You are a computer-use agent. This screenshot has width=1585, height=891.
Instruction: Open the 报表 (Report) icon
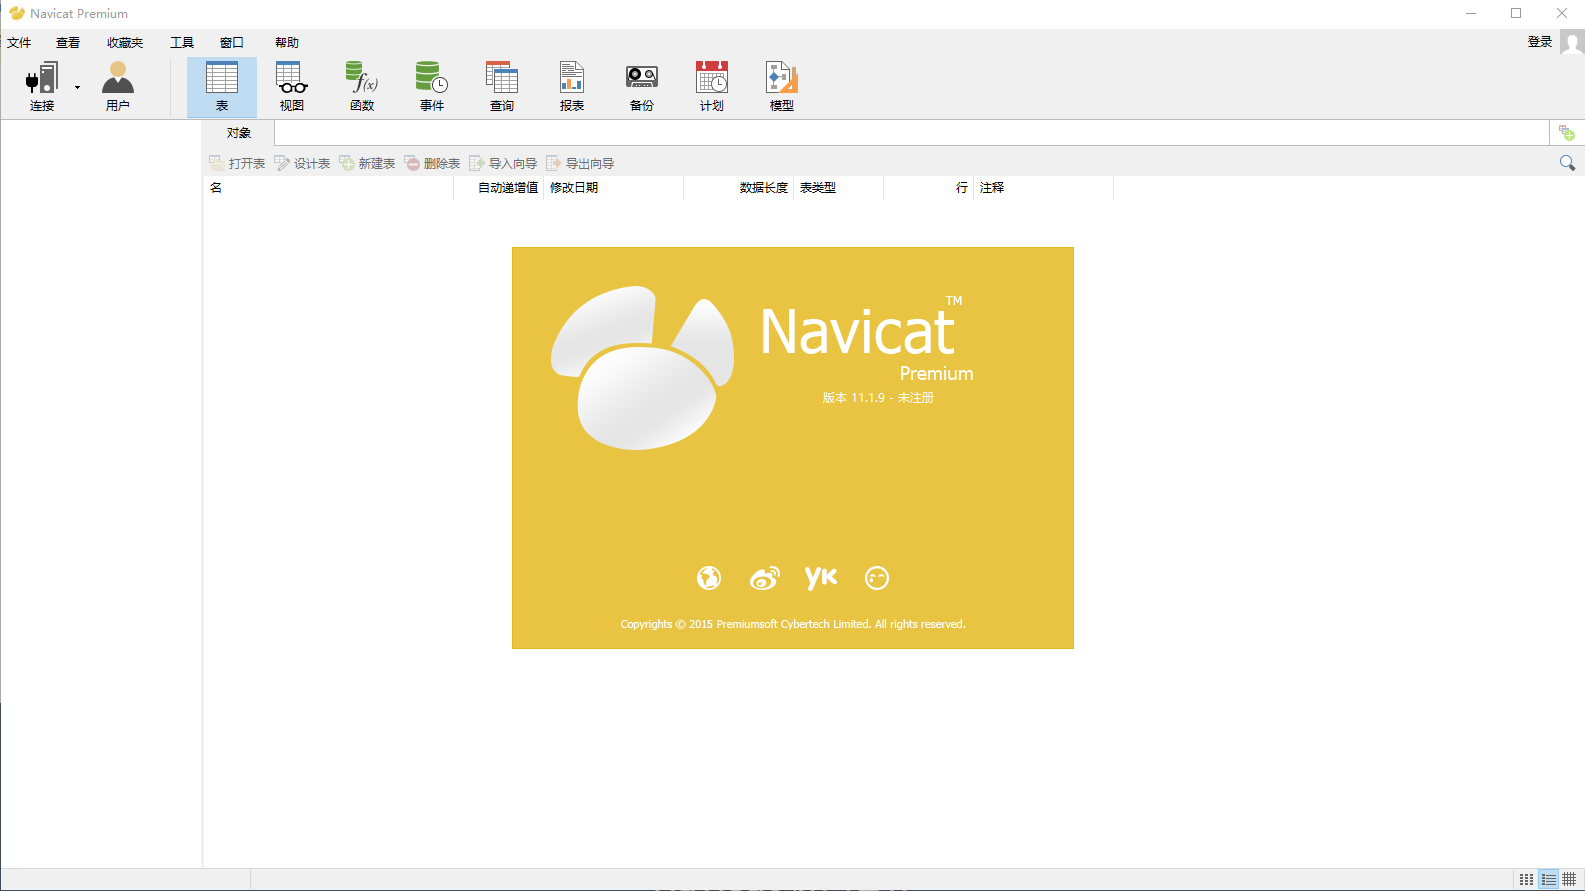click(572, 87)
